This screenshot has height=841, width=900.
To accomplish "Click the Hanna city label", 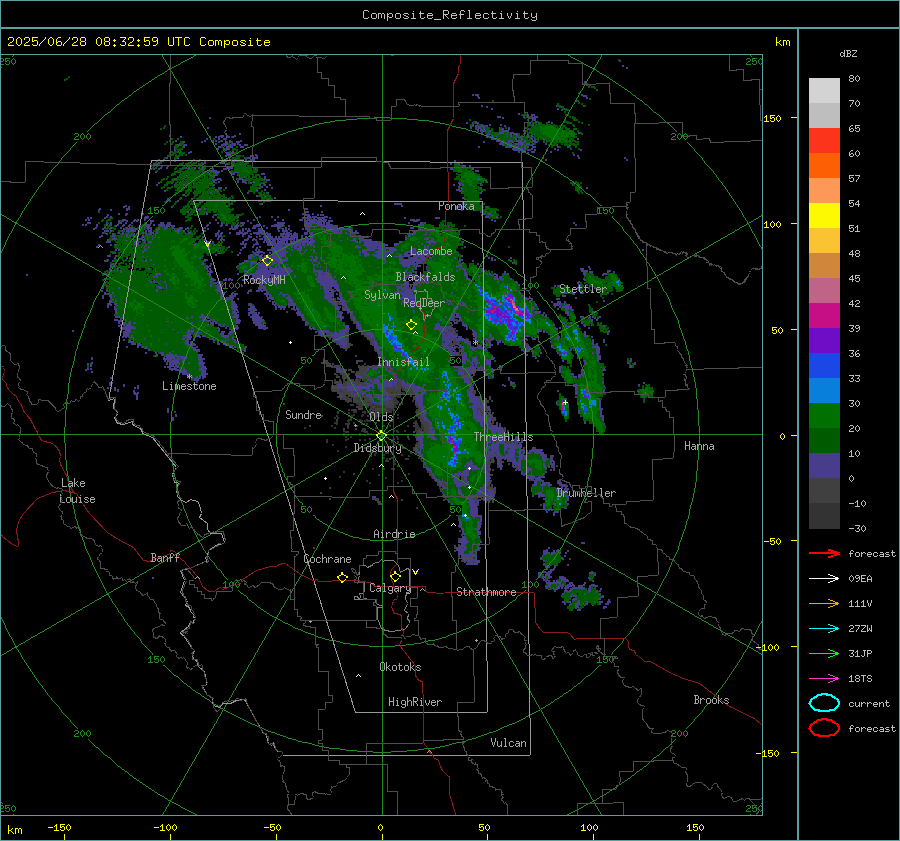I will point(699,446).
